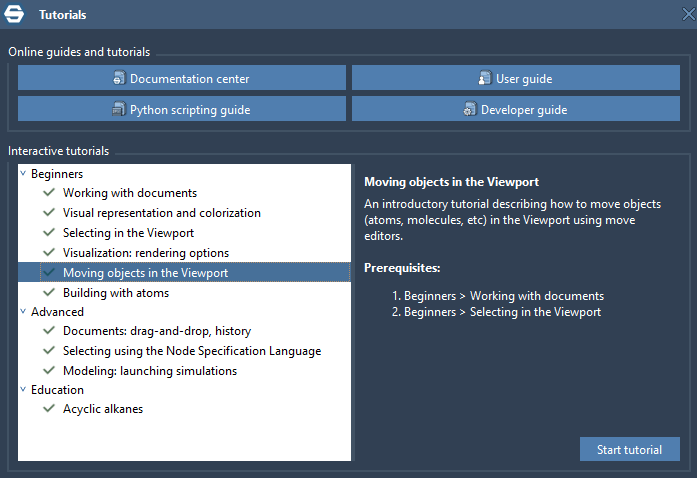Pick Selecting in the Viewport tutorial
Image resolution: width=697 pixels, height=478 pixels.
[x=128, y=233]
